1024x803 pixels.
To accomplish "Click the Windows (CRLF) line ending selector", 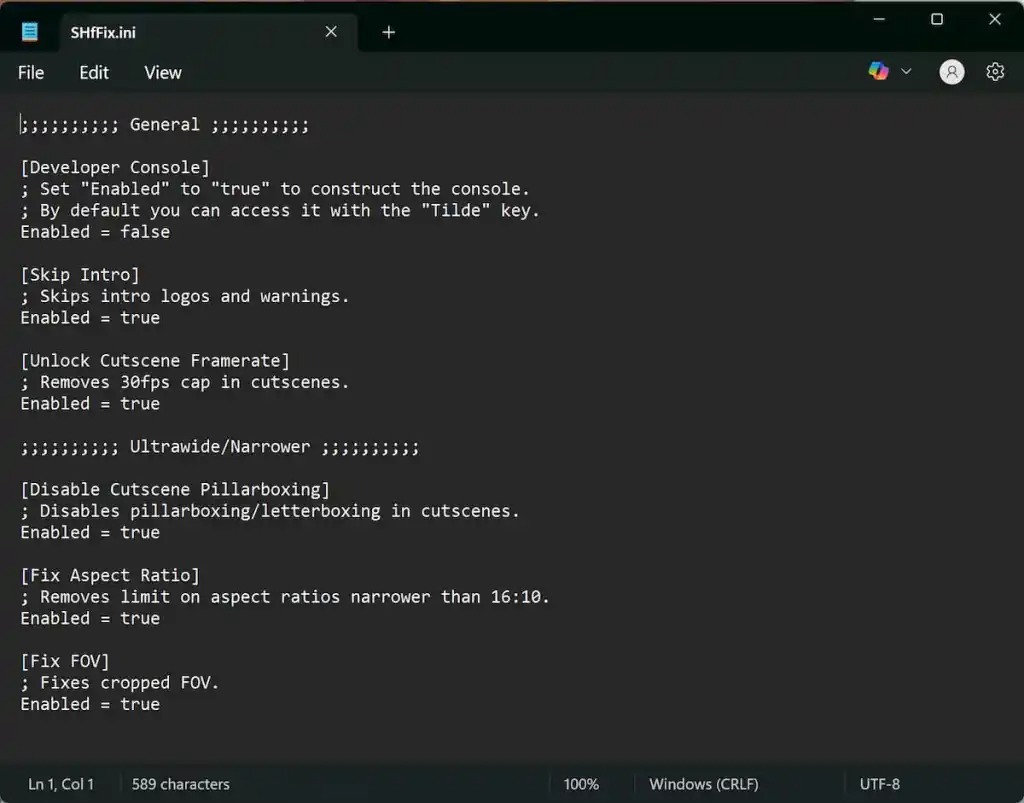I will pyautogui.click(x=703, y=784).
